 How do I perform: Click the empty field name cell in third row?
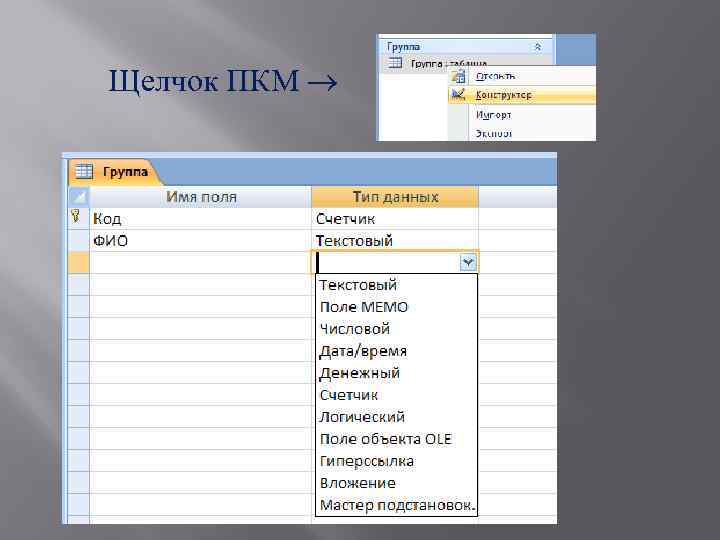200,263
